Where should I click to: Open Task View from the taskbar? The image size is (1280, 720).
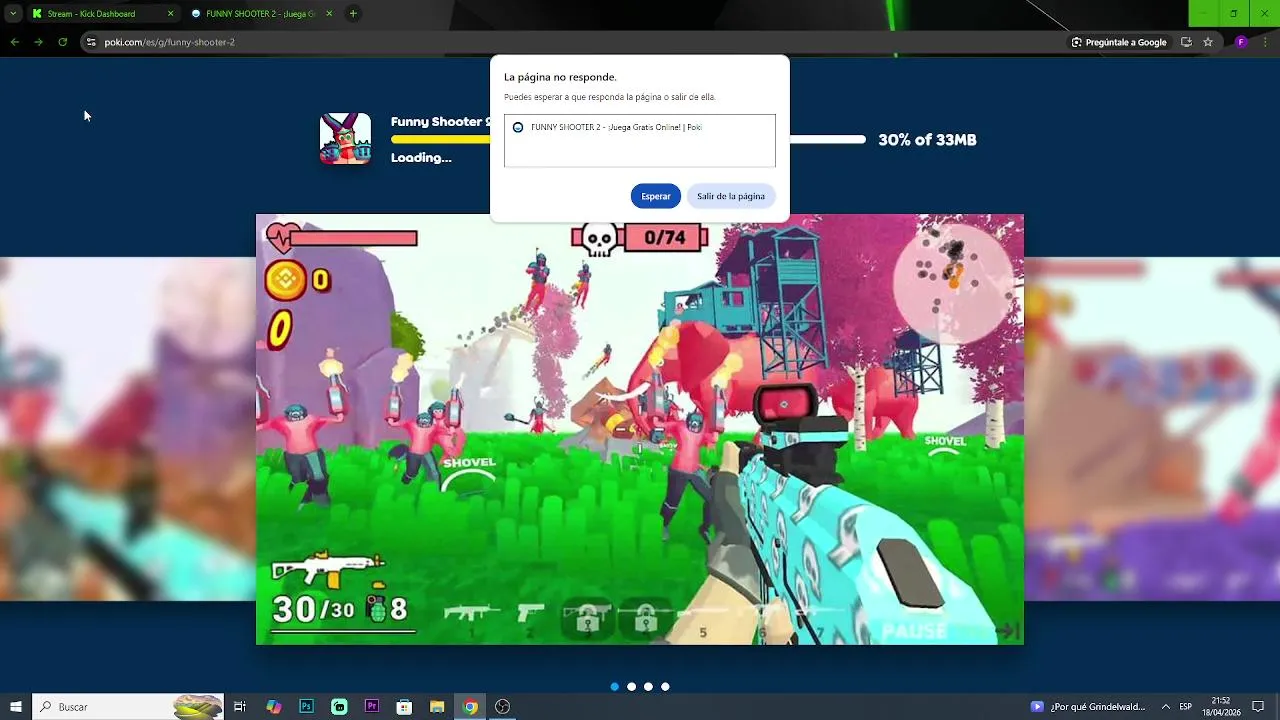coord(240,707)
